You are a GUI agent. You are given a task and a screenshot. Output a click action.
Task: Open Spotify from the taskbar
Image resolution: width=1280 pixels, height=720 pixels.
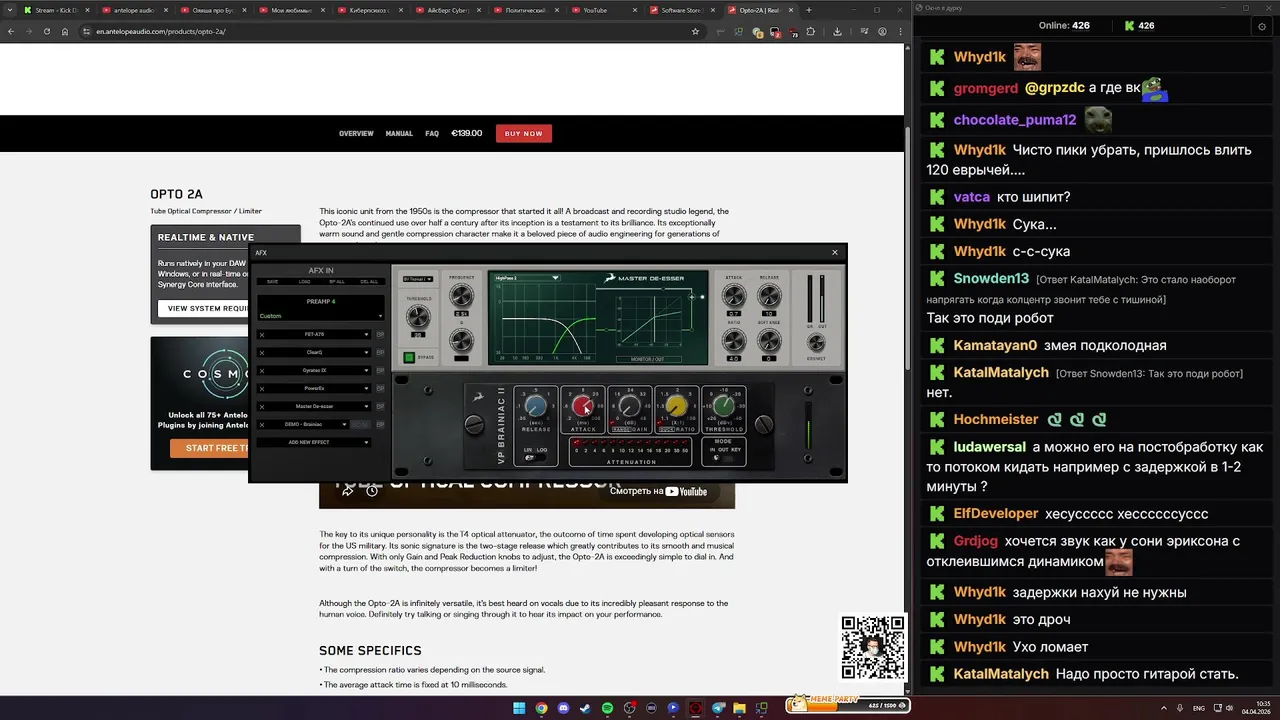tap(607, 708)
